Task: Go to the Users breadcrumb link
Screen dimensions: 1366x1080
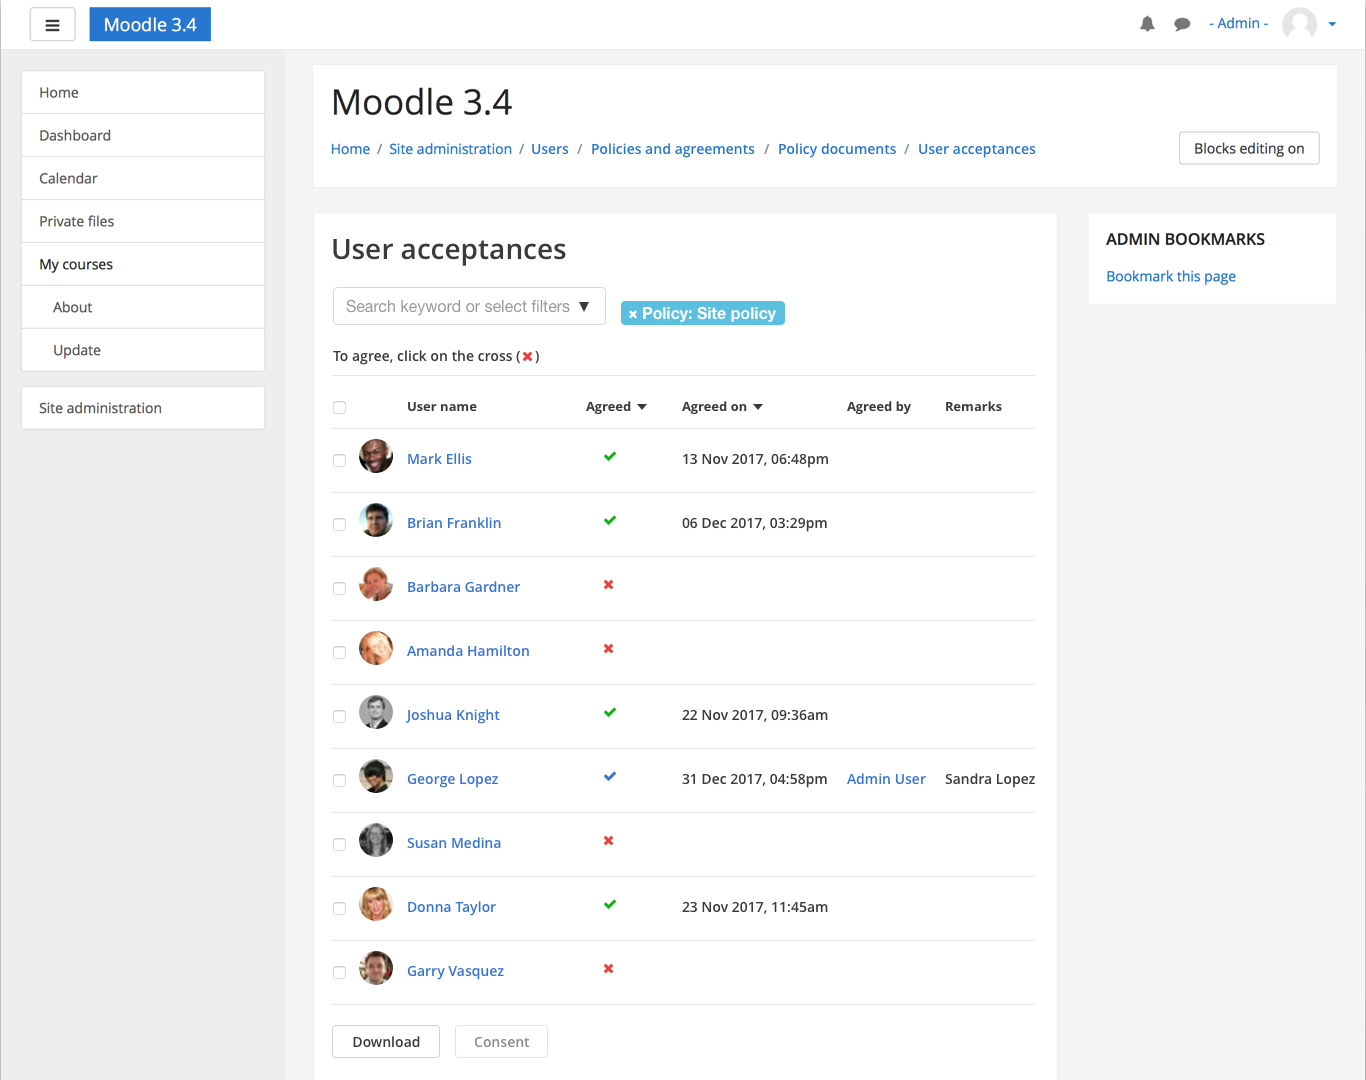Action: (x=550, y=149)
